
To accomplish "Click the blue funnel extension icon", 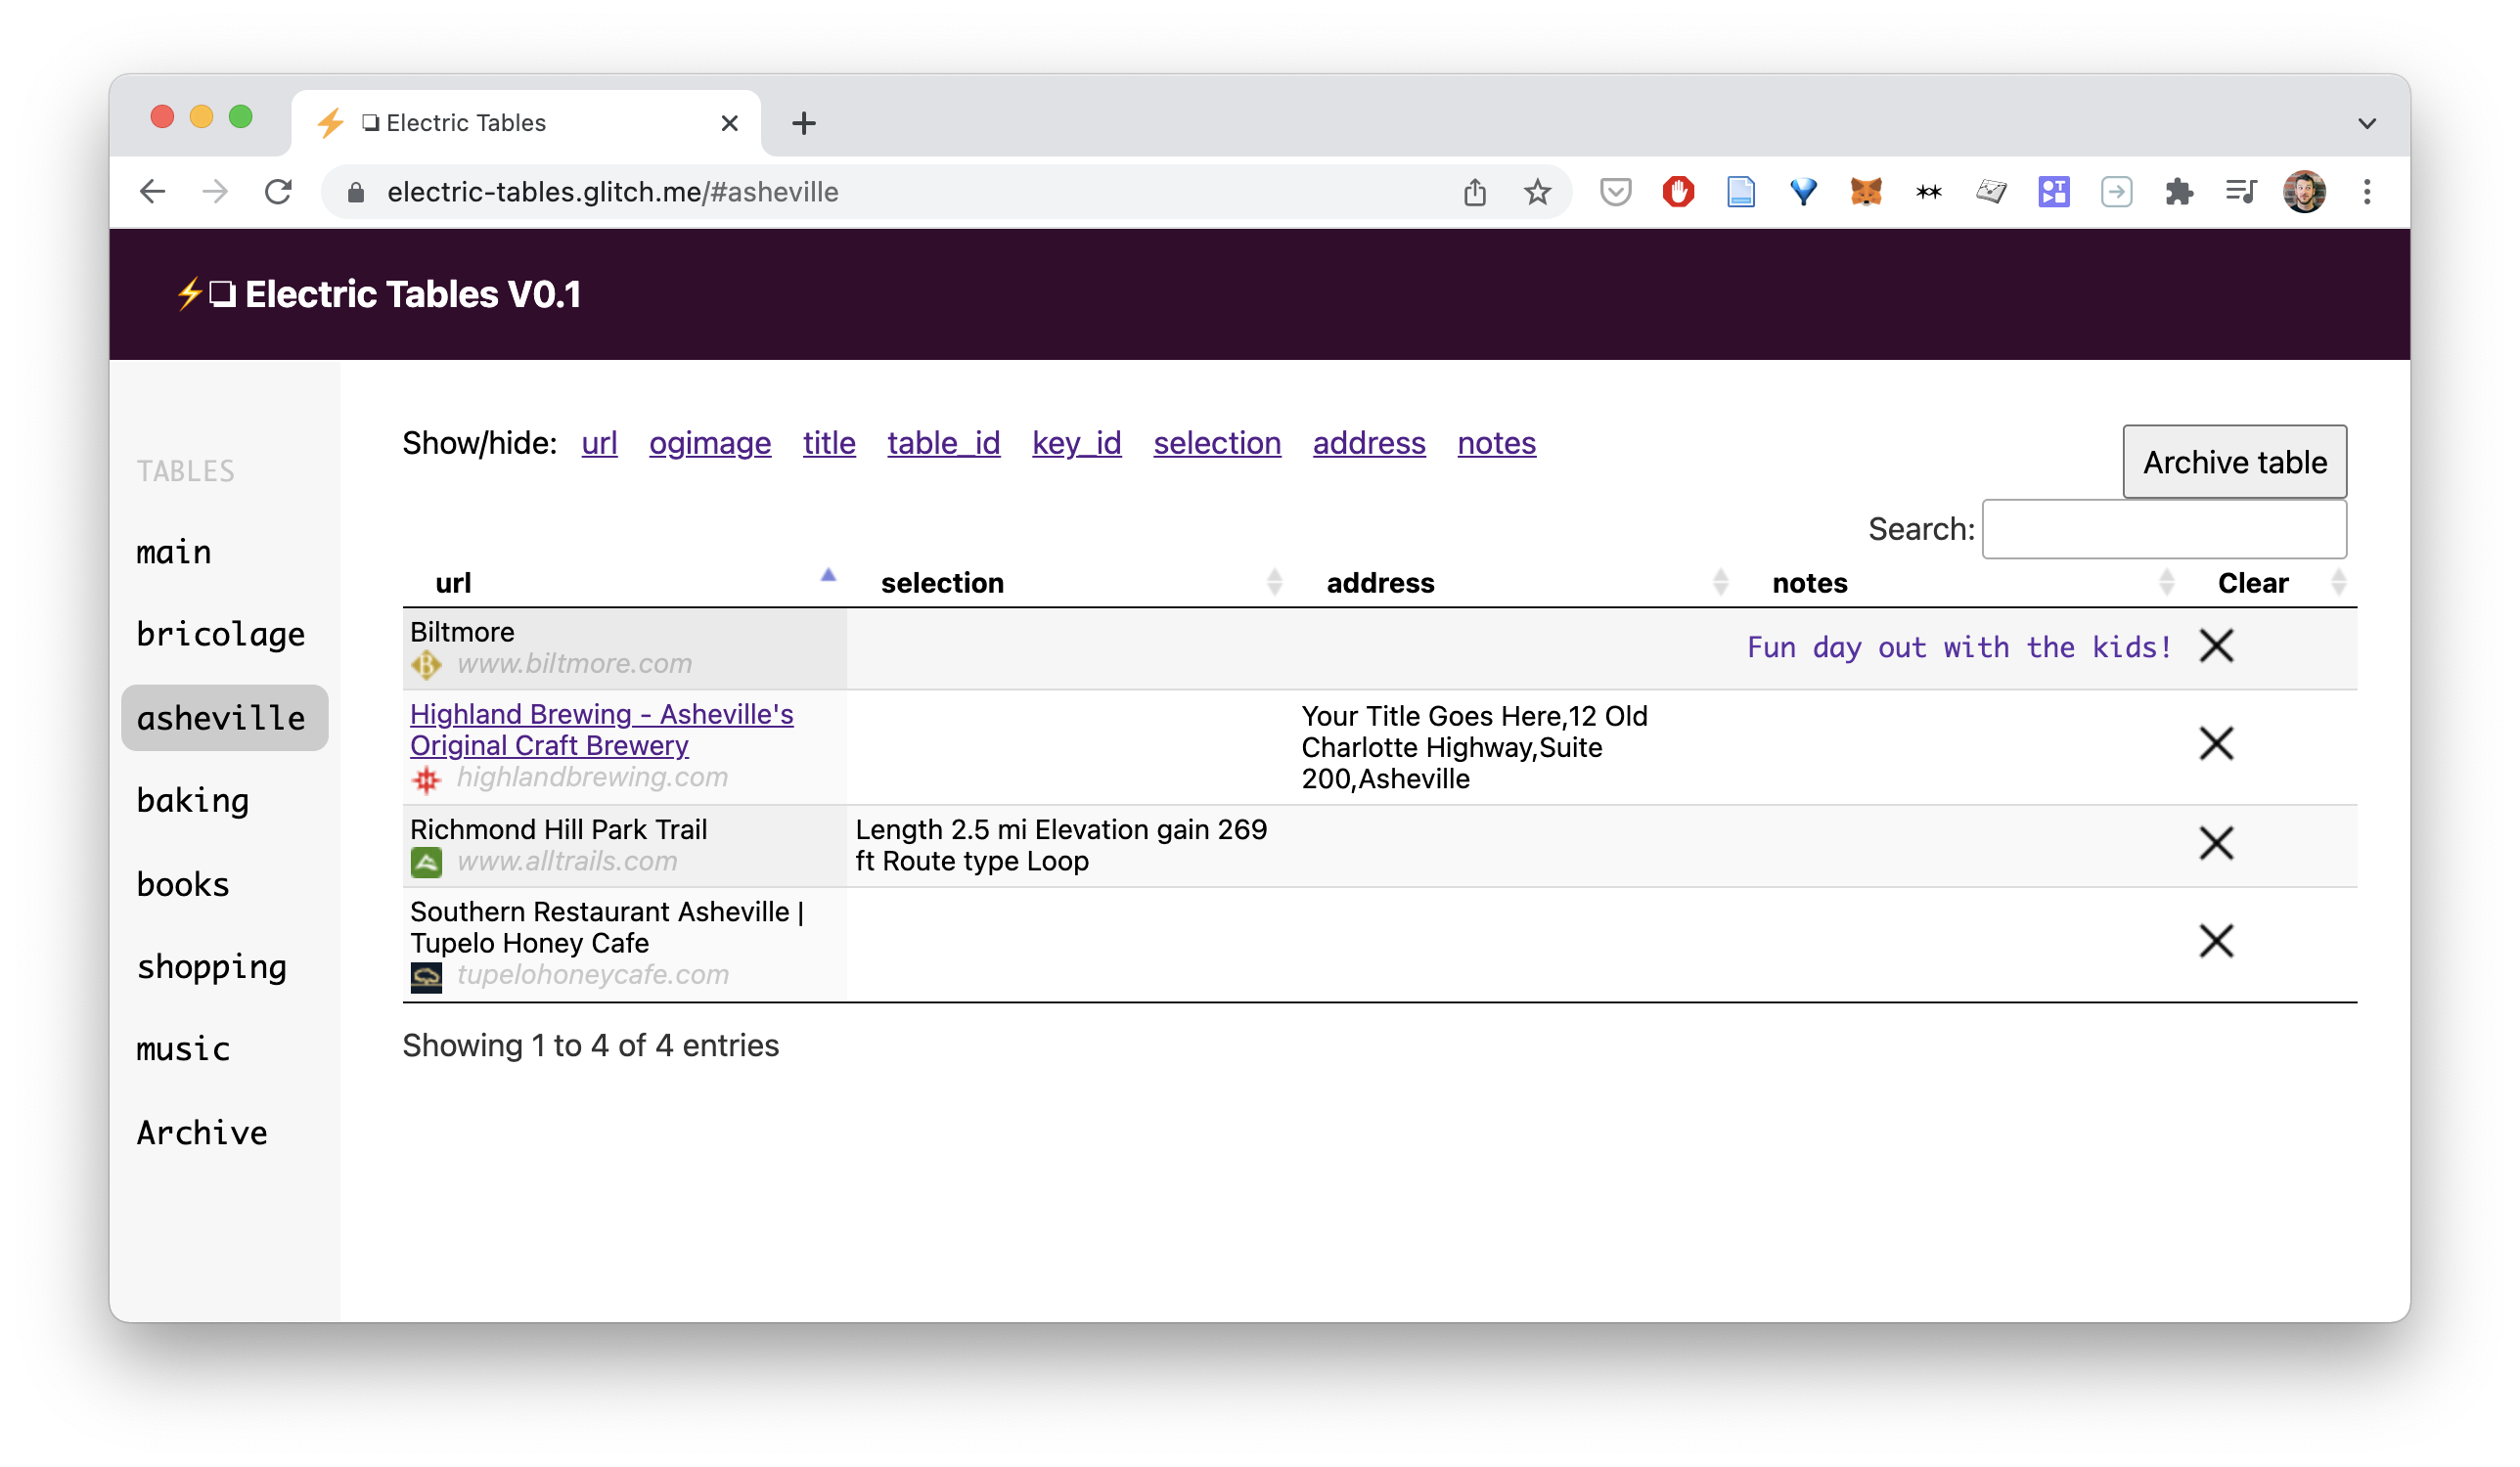I will tap(1803, 192).
